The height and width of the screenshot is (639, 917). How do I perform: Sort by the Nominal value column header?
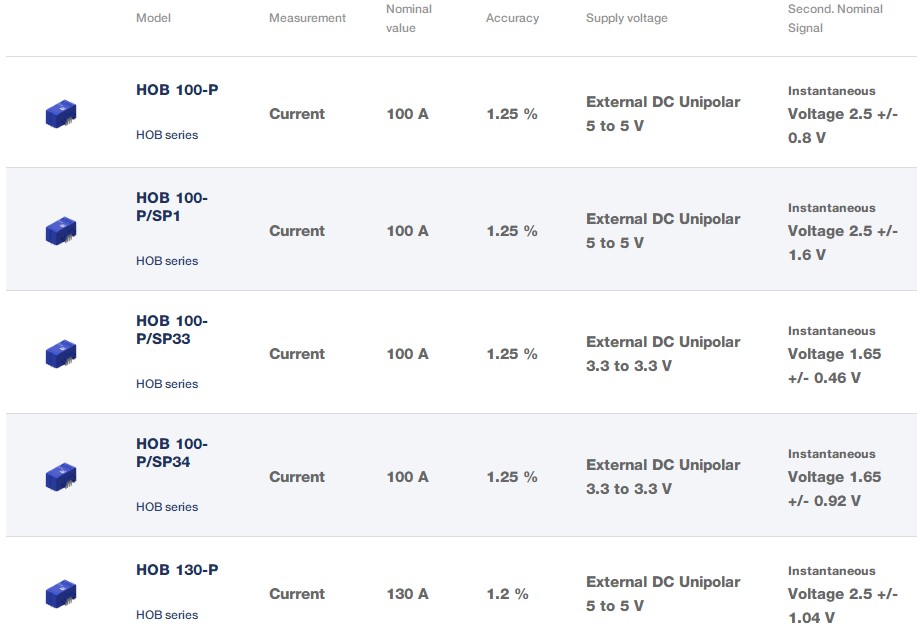[409, 18]
